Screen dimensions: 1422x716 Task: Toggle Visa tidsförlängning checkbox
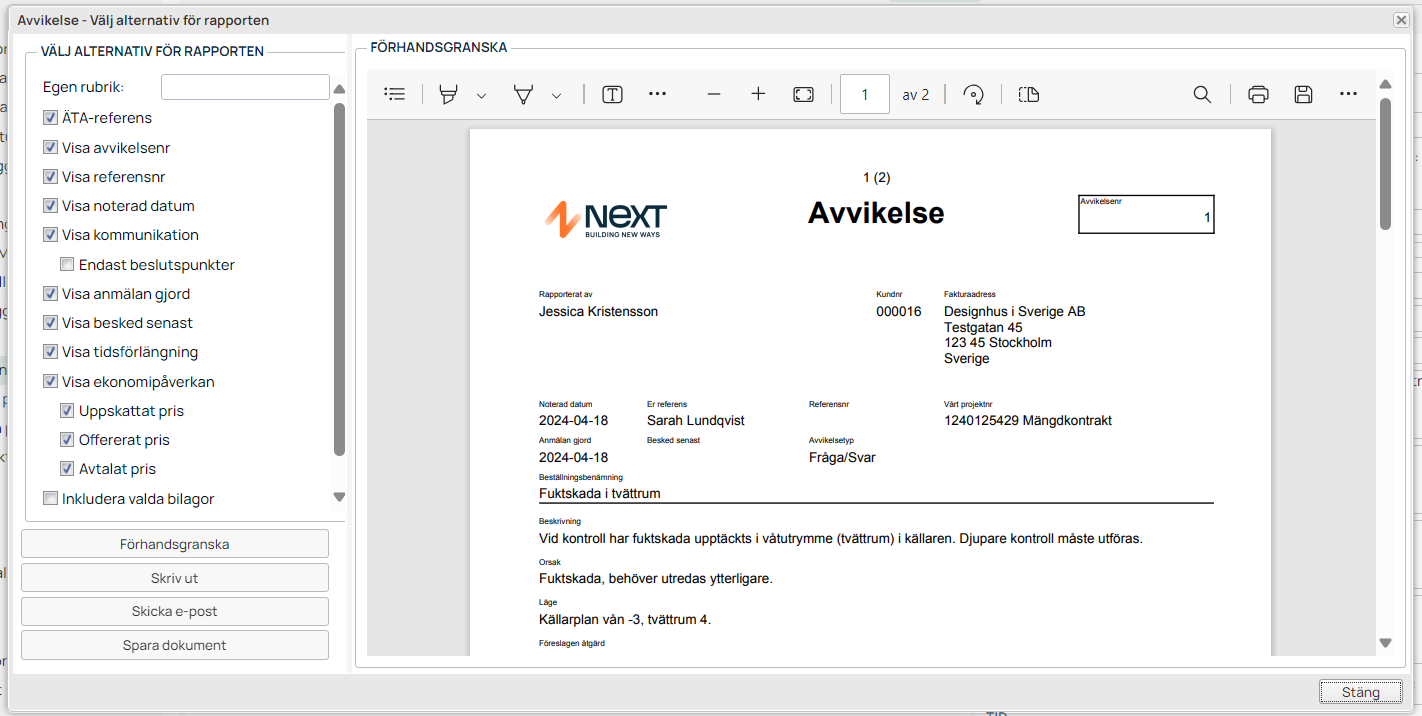[x=50, y=352]
